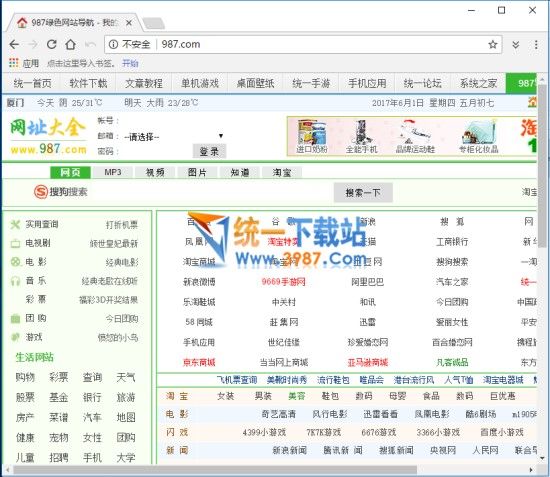The width and height of the screenshot is (550, 477).
Task: Open the 飞机票查询 link
Action: click(237, 380)
